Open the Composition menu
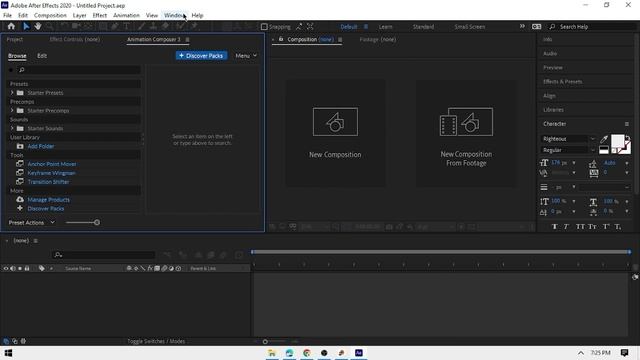This screenshot has height=360, width=640. [50, 15]
